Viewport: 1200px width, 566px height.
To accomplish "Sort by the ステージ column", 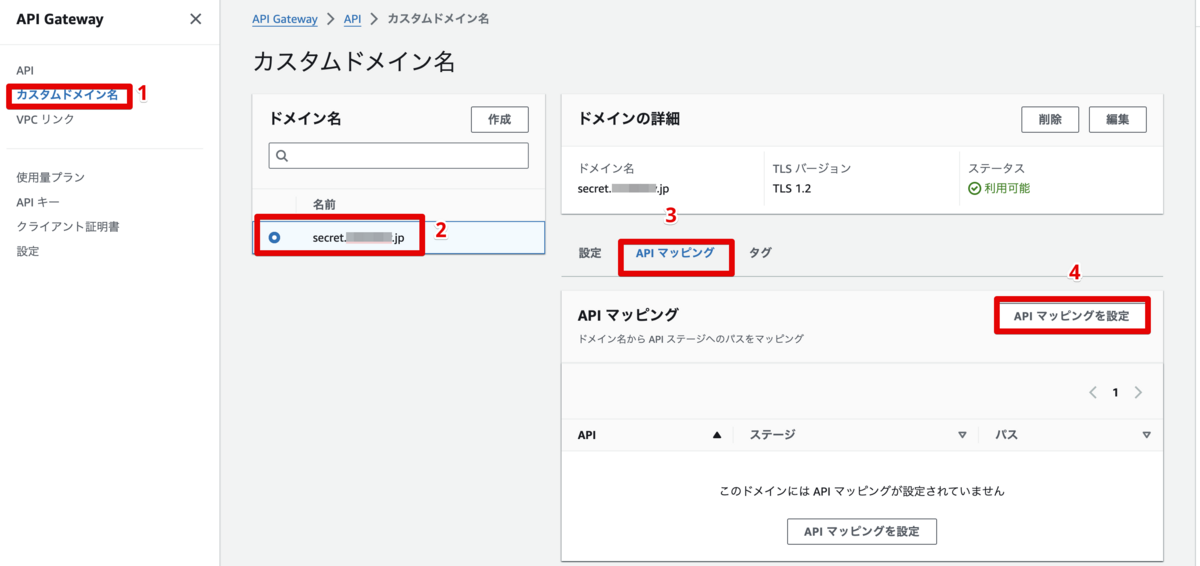I will [962, 435].
